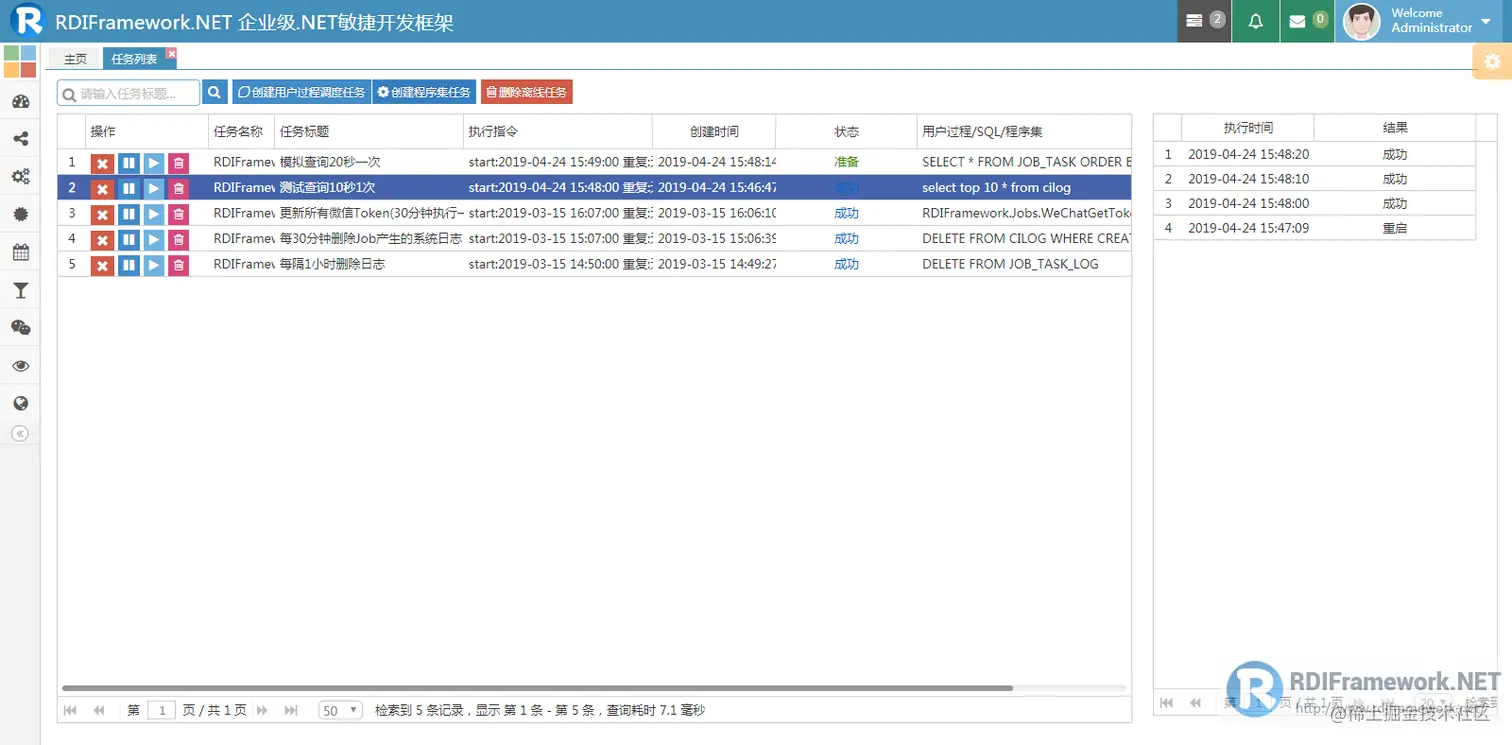Click the page number field in task pager
Screen dimensions: 1512x745
[x=161, y=710]
